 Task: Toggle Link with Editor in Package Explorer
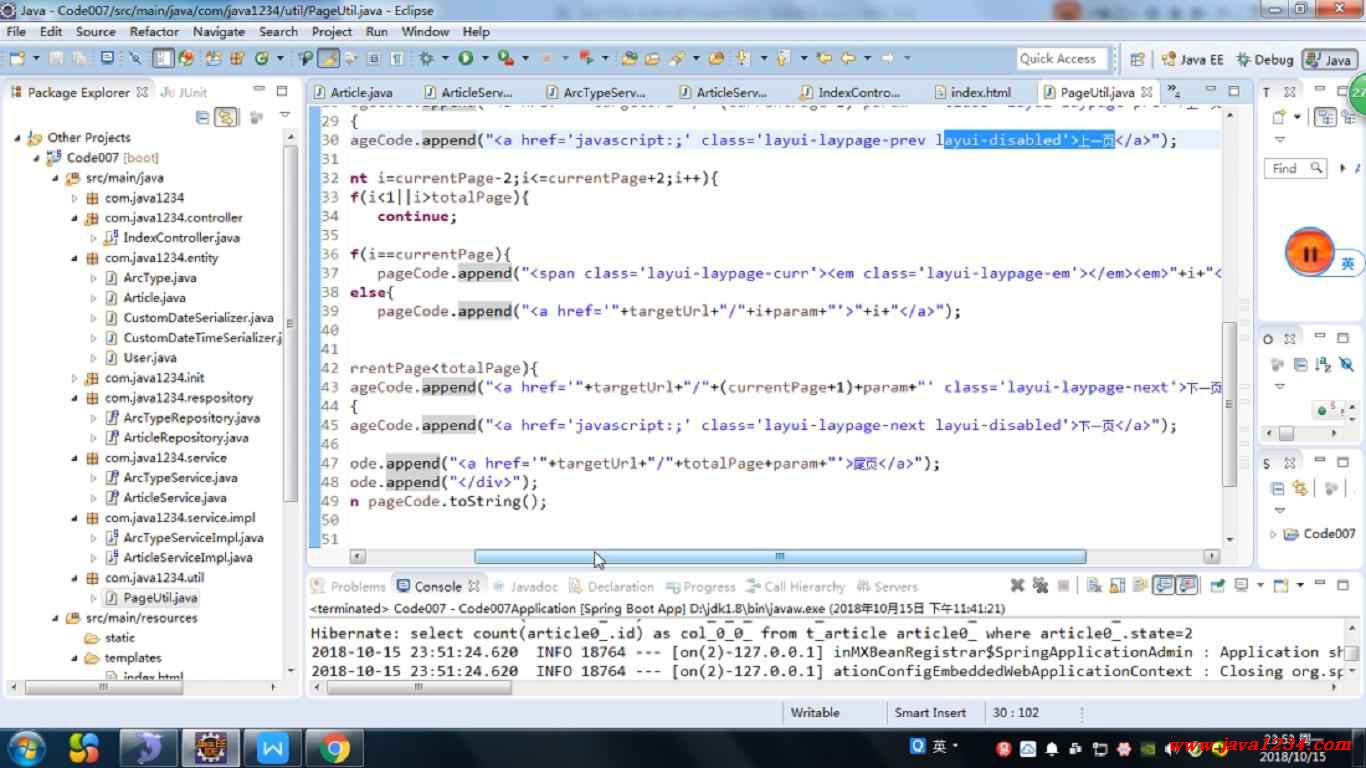coord(227,117)
